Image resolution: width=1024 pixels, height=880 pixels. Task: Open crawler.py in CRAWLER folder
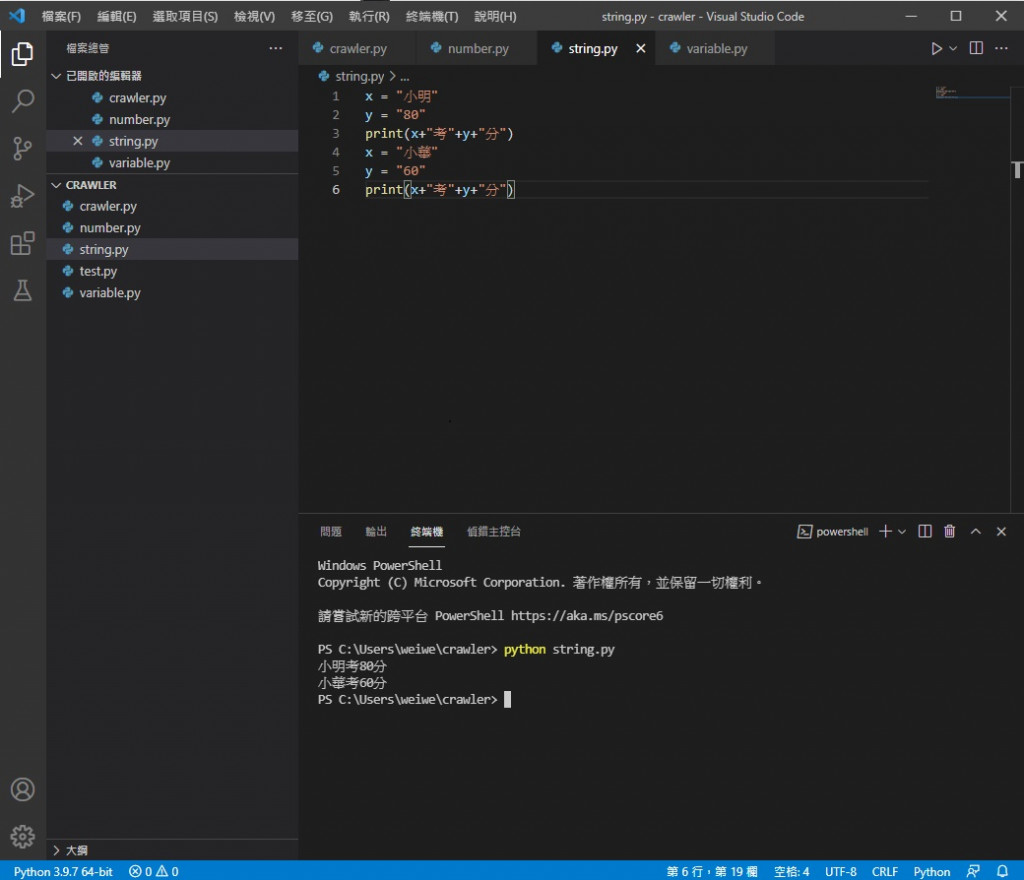(x=172, y=206)
